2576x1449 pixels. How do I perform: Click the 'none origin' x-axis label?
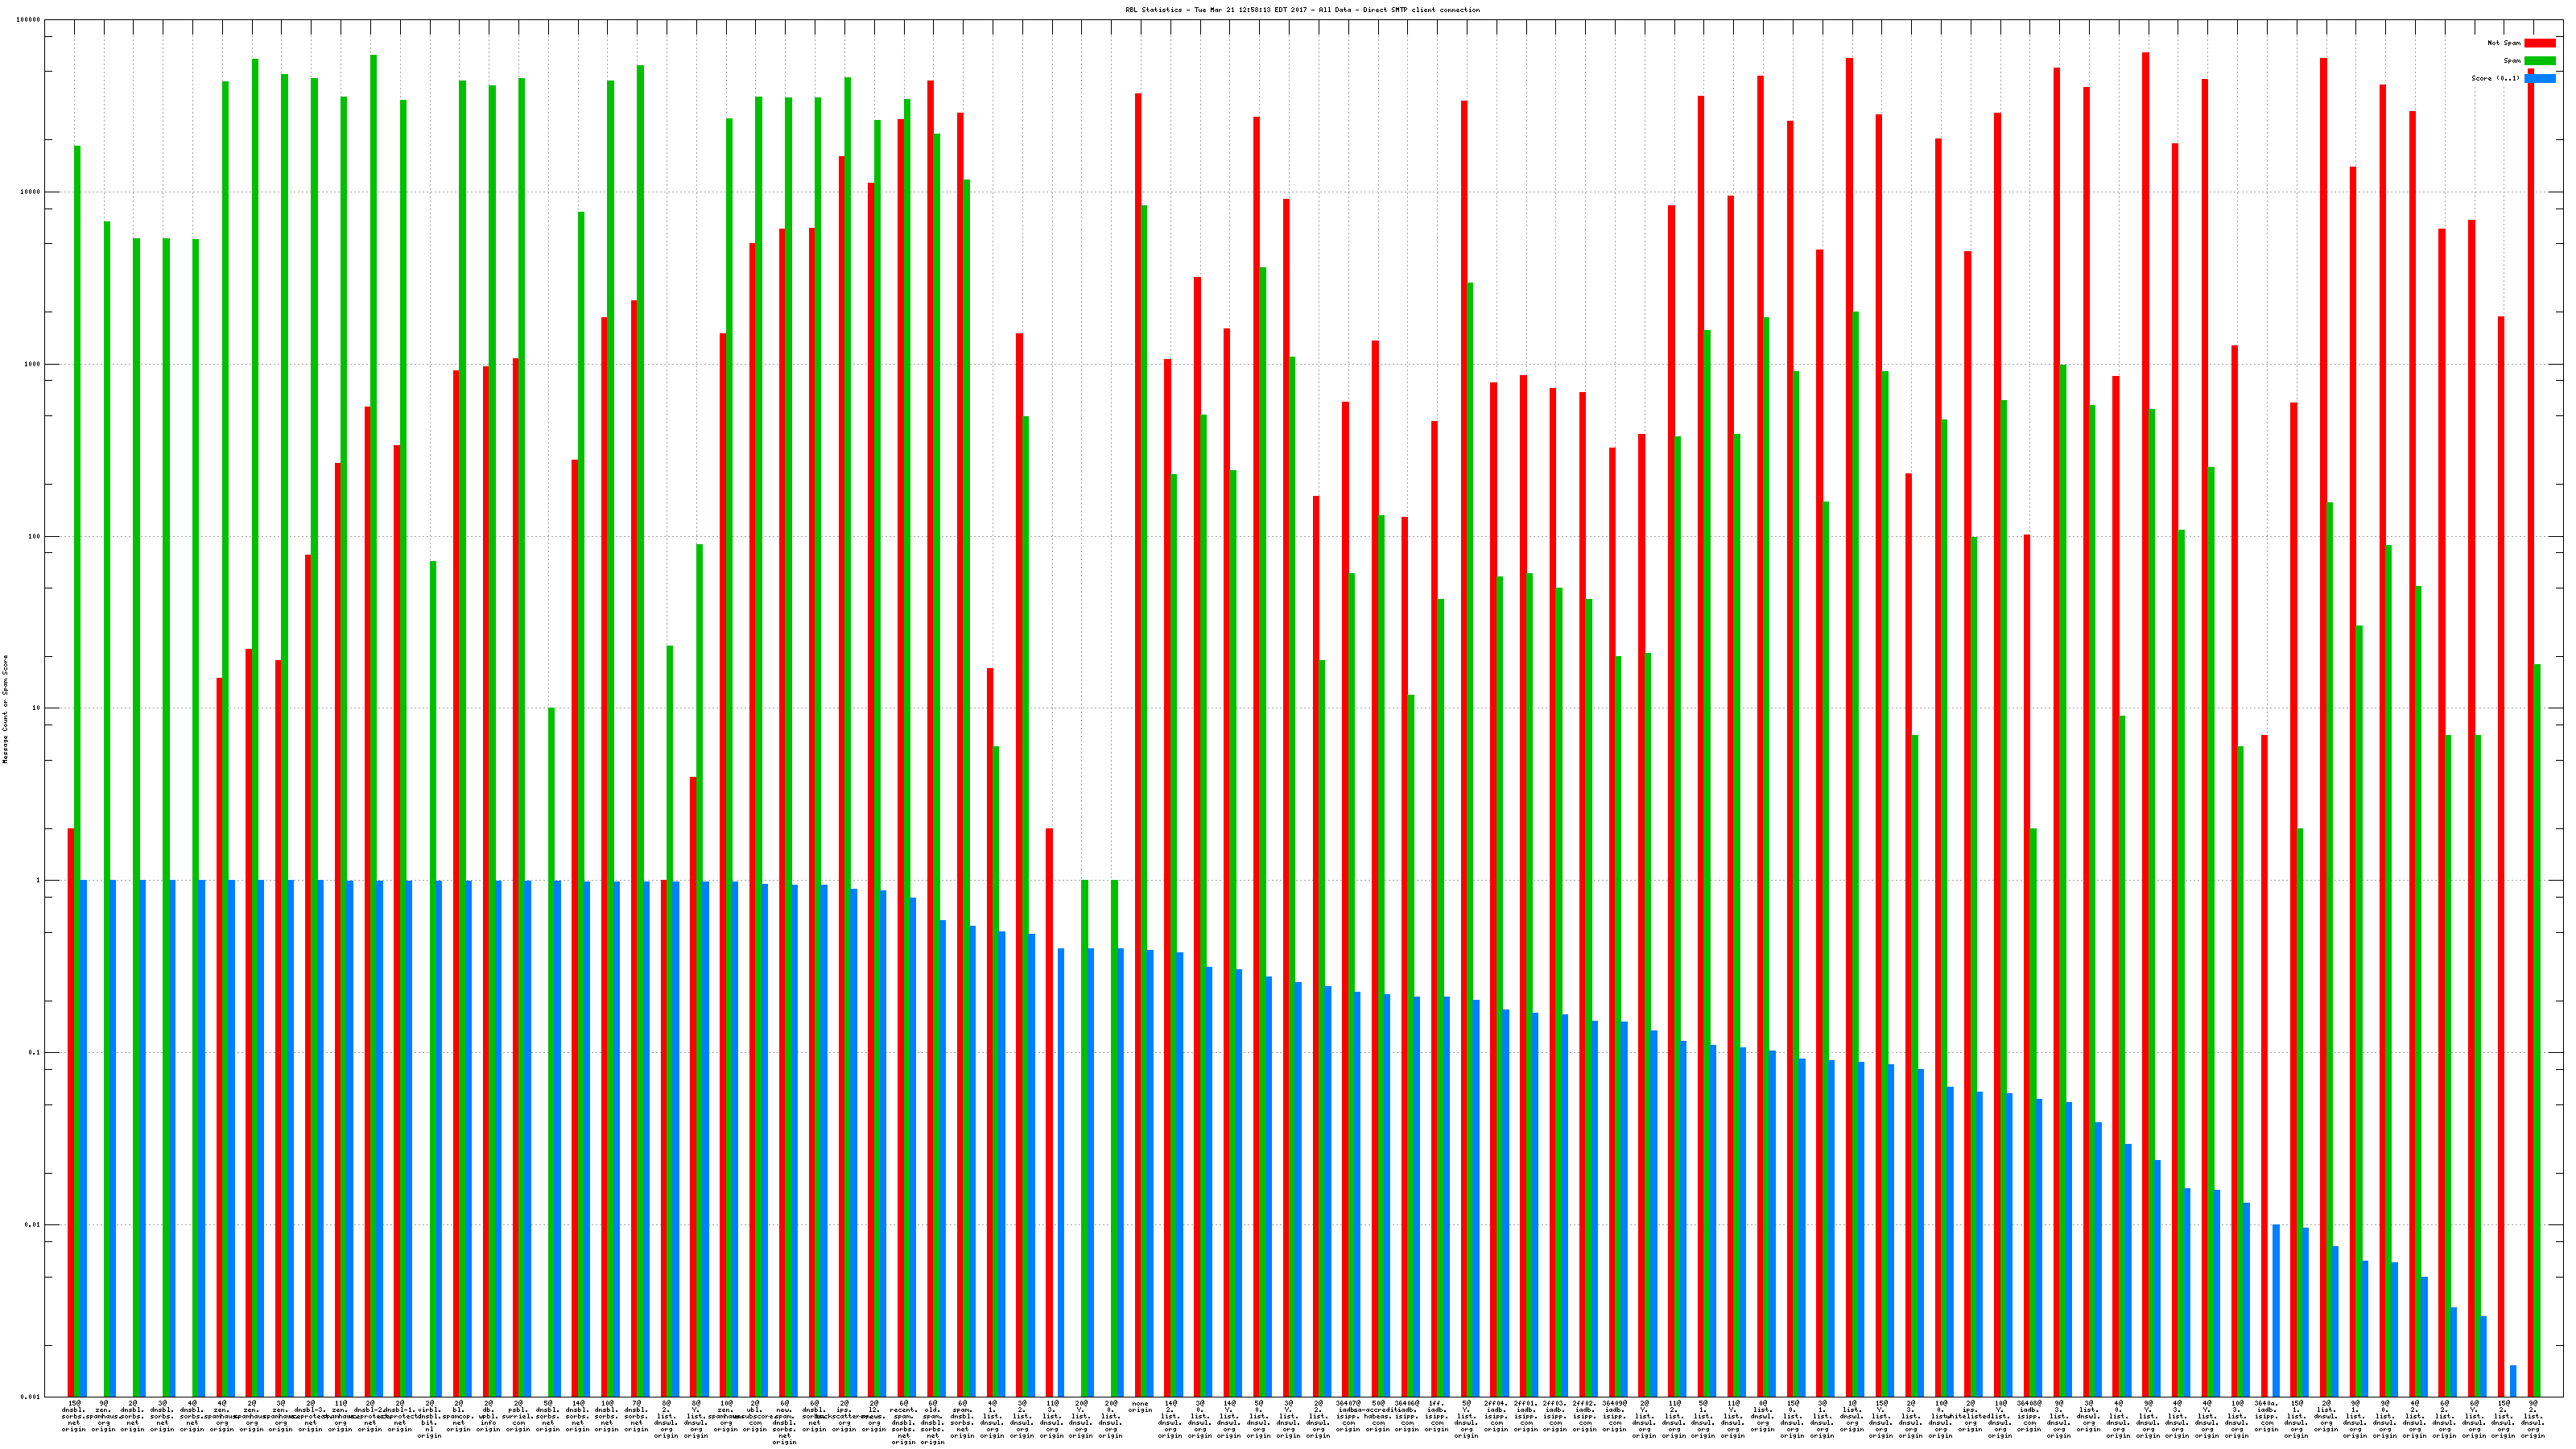click(x=1140, y=1407)
